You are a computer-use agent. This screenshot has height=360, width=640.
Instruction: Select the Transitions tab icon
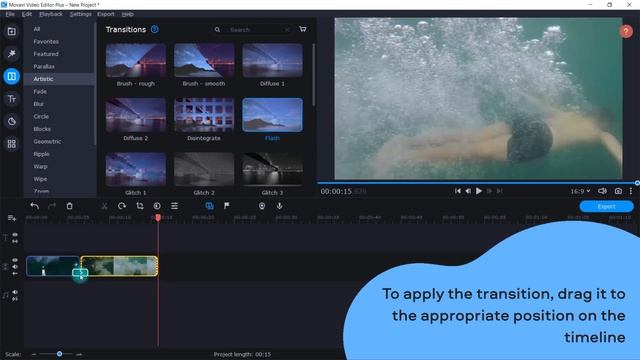(12, 76)
